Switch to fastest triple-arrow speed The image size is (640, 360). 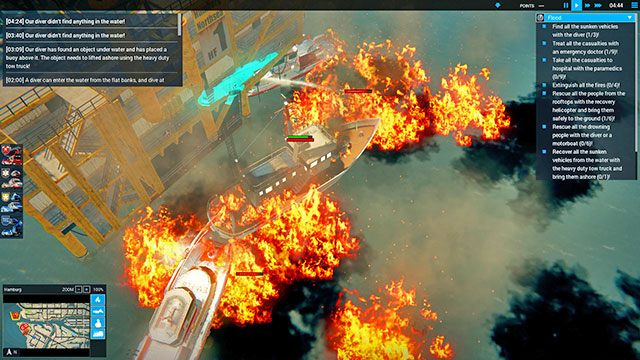click(x=598, y=5)
